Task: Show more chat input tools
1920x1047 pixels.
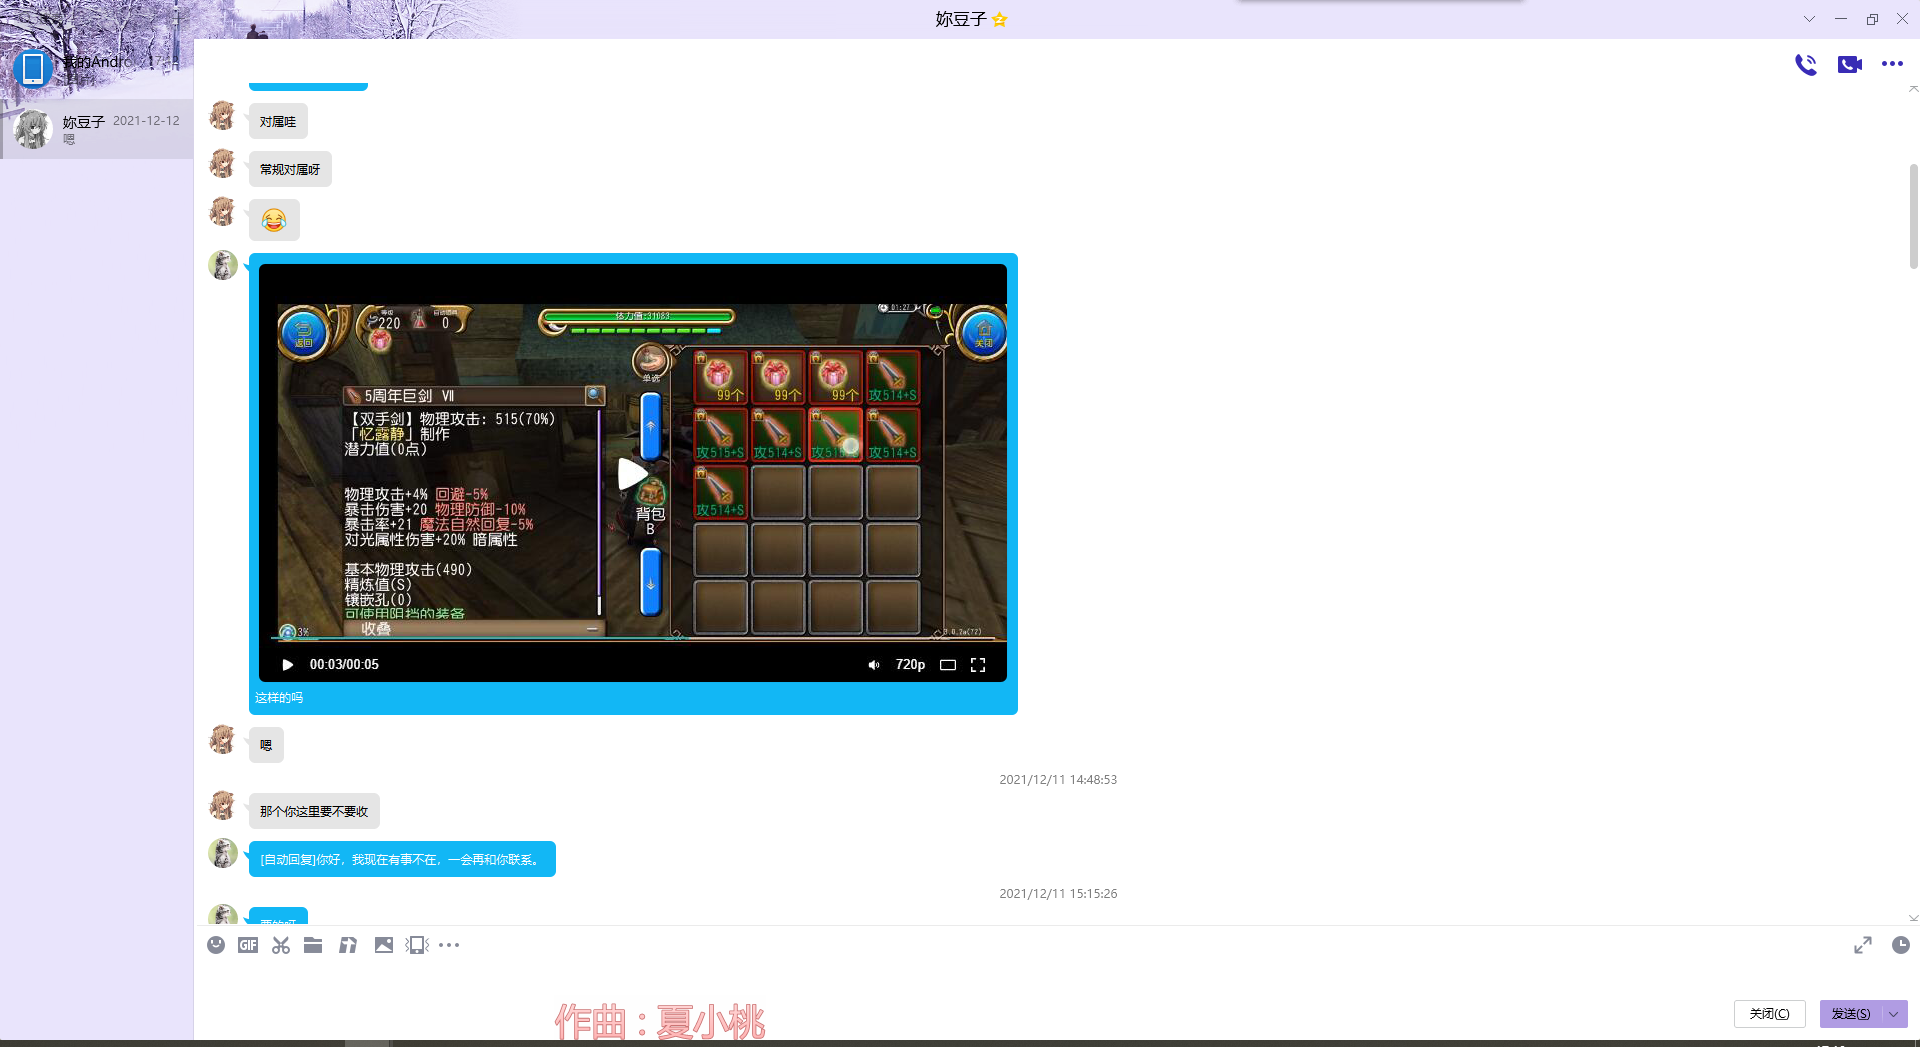Action: [449, 945]
